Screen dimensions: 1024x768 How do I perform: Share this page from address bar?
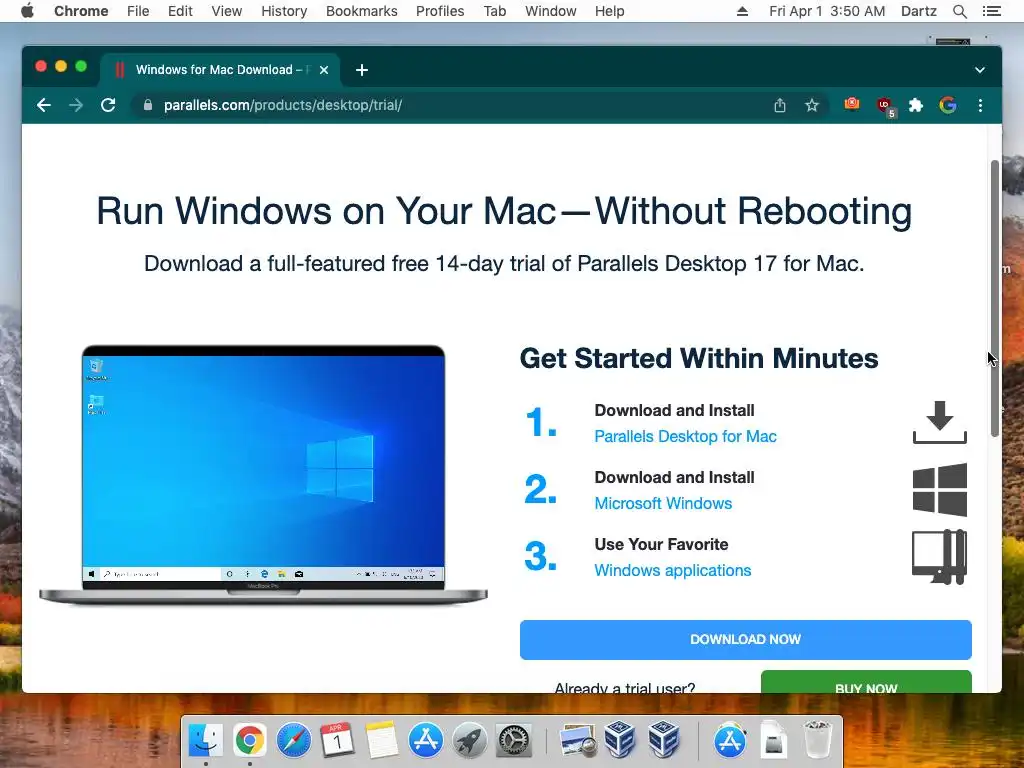780,105
